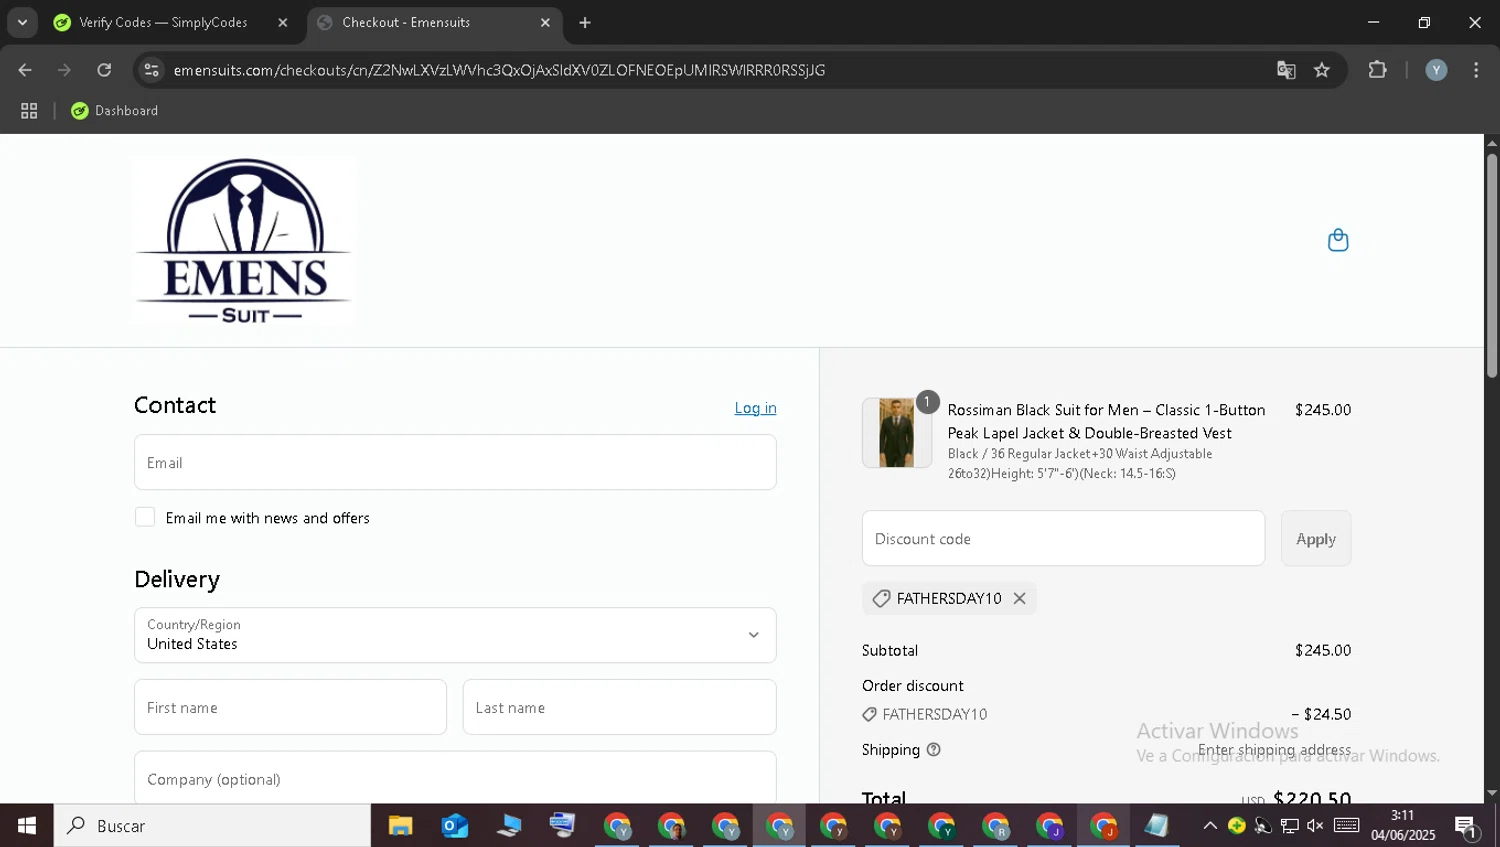This screenshot has width=1500, height=847.
Task: Close the Checkout - Emensuits tab
Action: 545,22
